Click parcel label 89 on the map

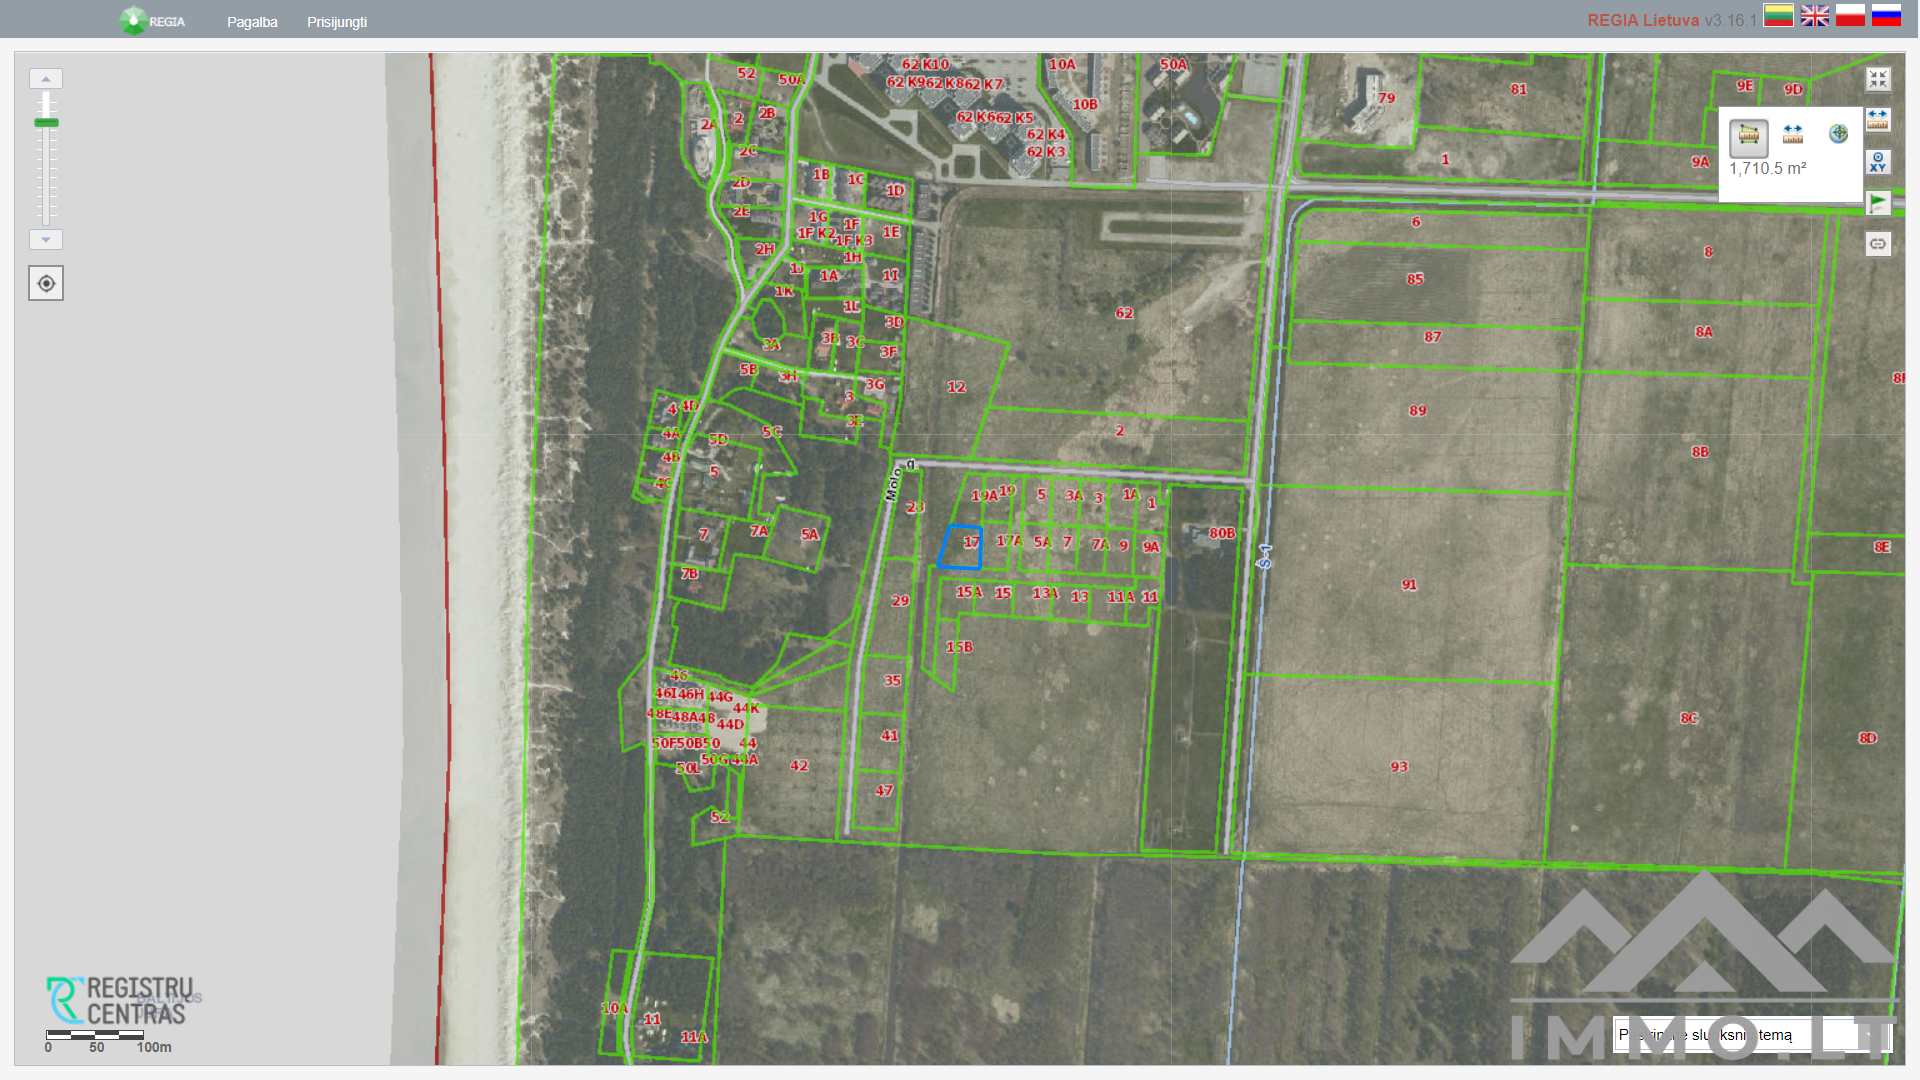pos(1418,411)
